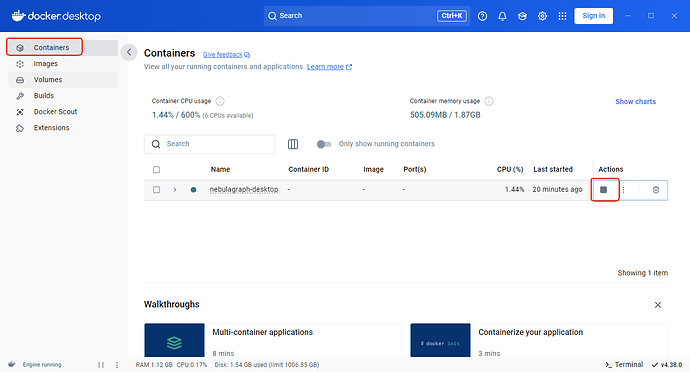Open the Learning center graduation cap icon
Viewport: 690px width, 372px height.
(522, 16)
